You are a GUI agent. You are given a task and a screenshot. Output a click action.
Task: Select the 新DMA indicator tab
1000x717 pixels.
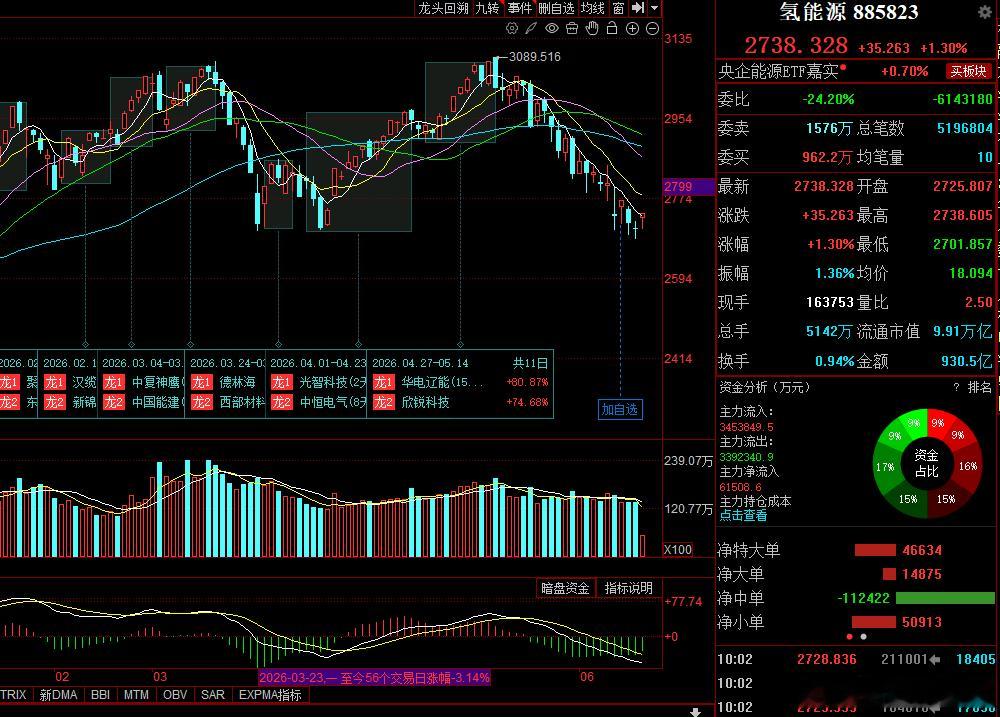click(58, 695)
